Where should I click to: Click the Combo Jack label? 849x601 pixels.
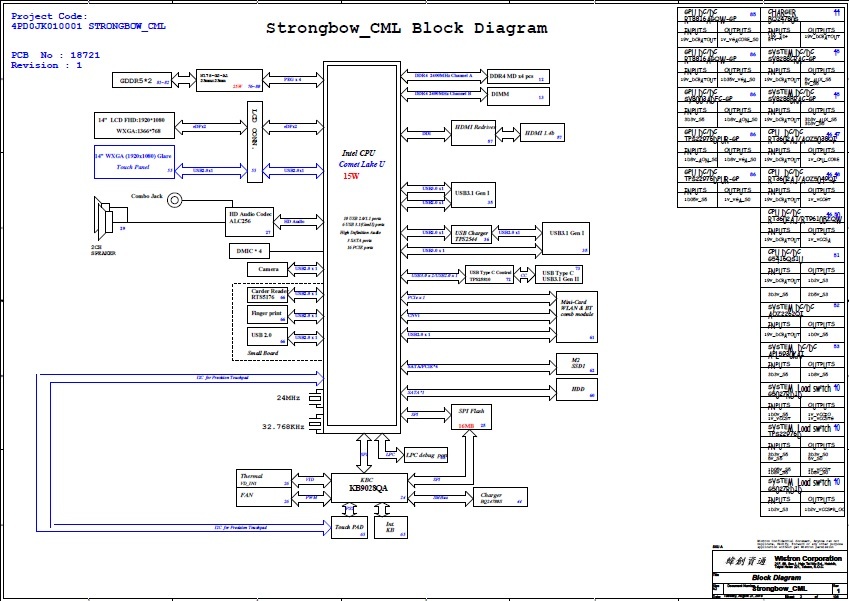tap(147, 196)
